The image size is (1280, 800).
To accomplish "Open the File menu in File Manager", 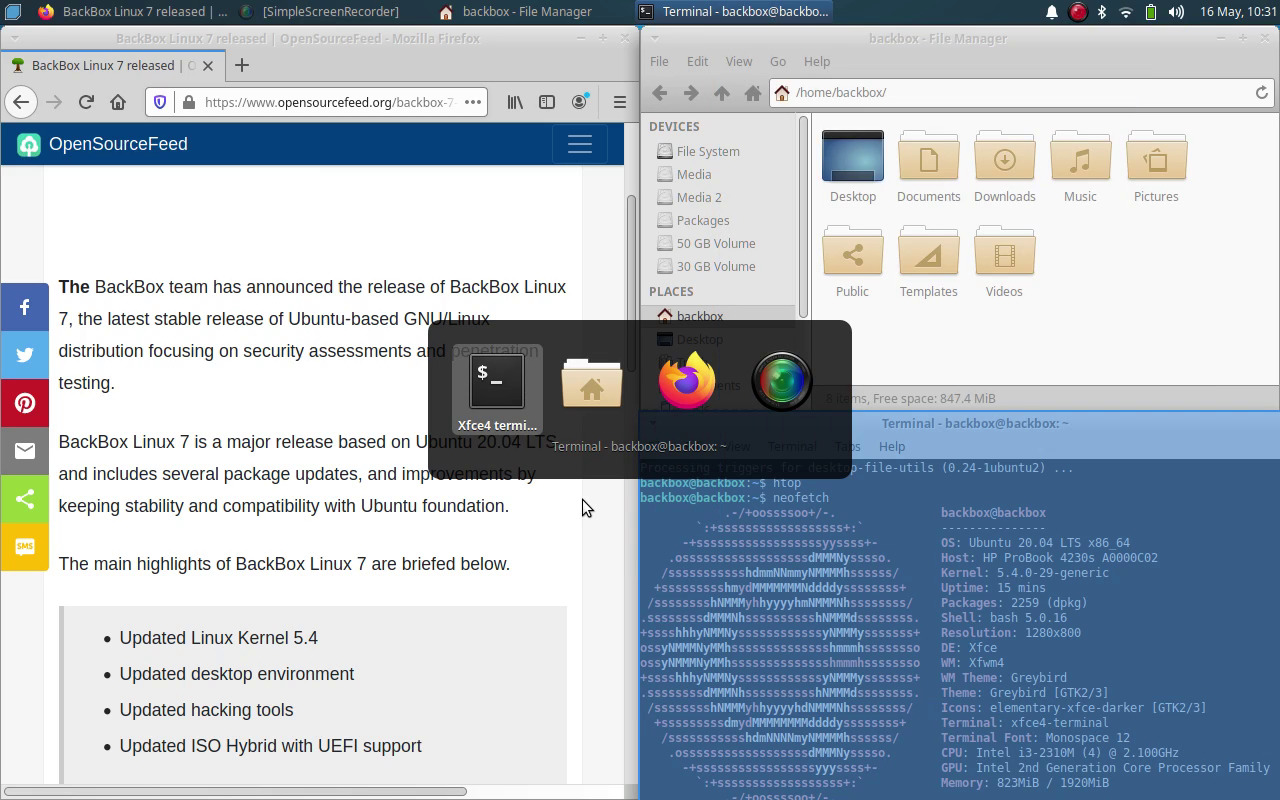I will point(659,61).
